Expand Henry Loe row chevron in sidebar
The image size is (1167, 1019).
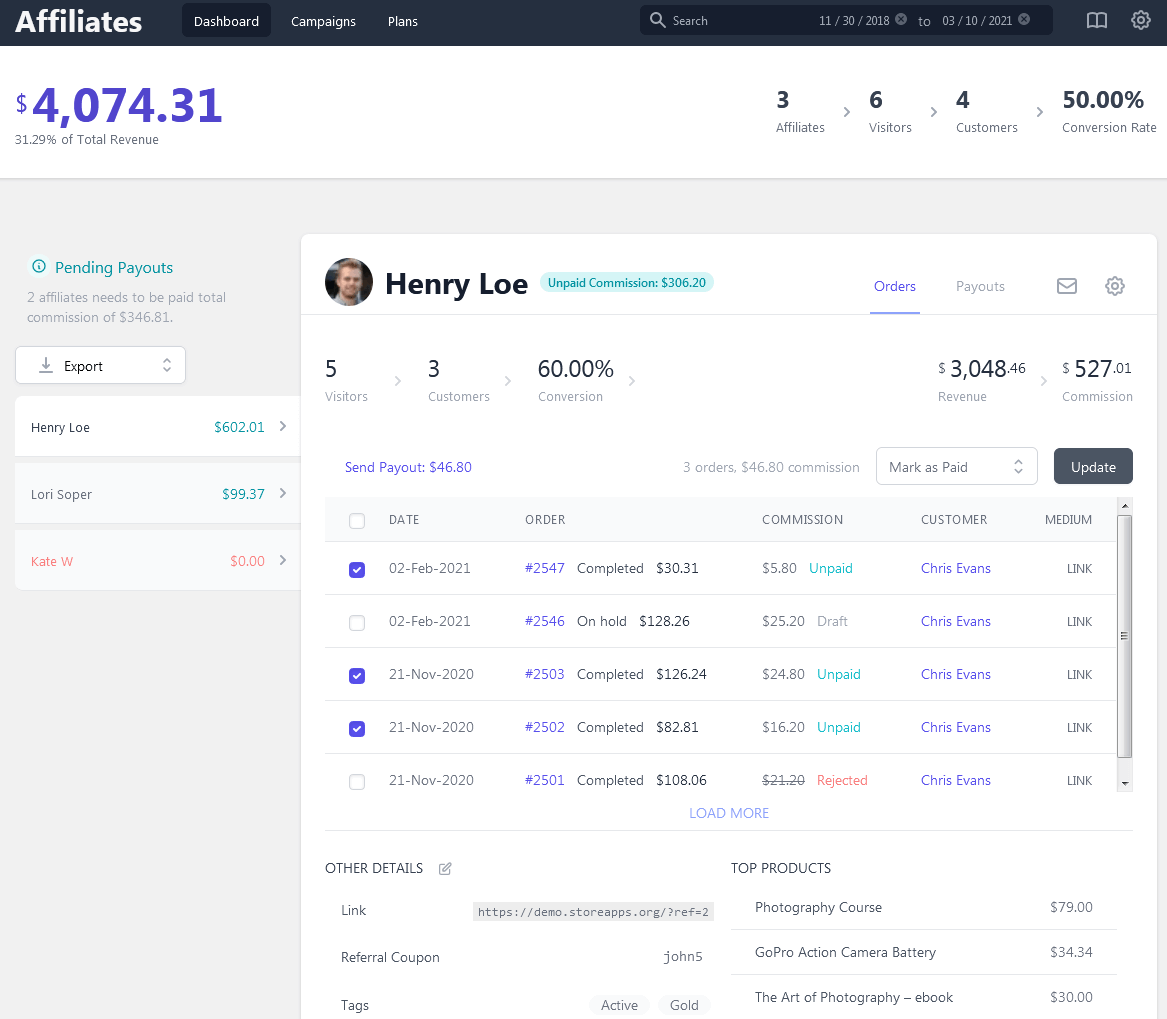click(283, 426)
